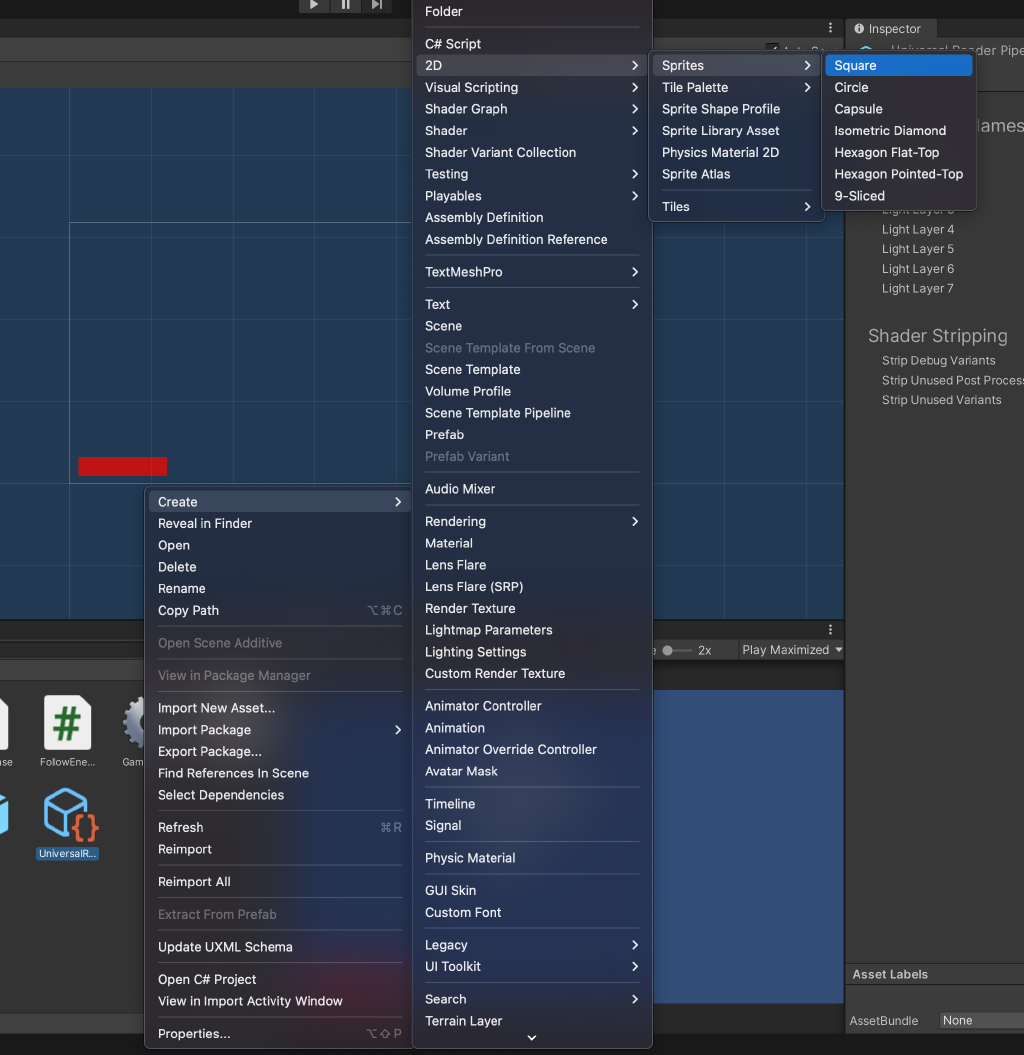Click the red sprite in the Scene view
Image resolution: width=1024 pixels, height=1055 pixels.
[122, 466]
